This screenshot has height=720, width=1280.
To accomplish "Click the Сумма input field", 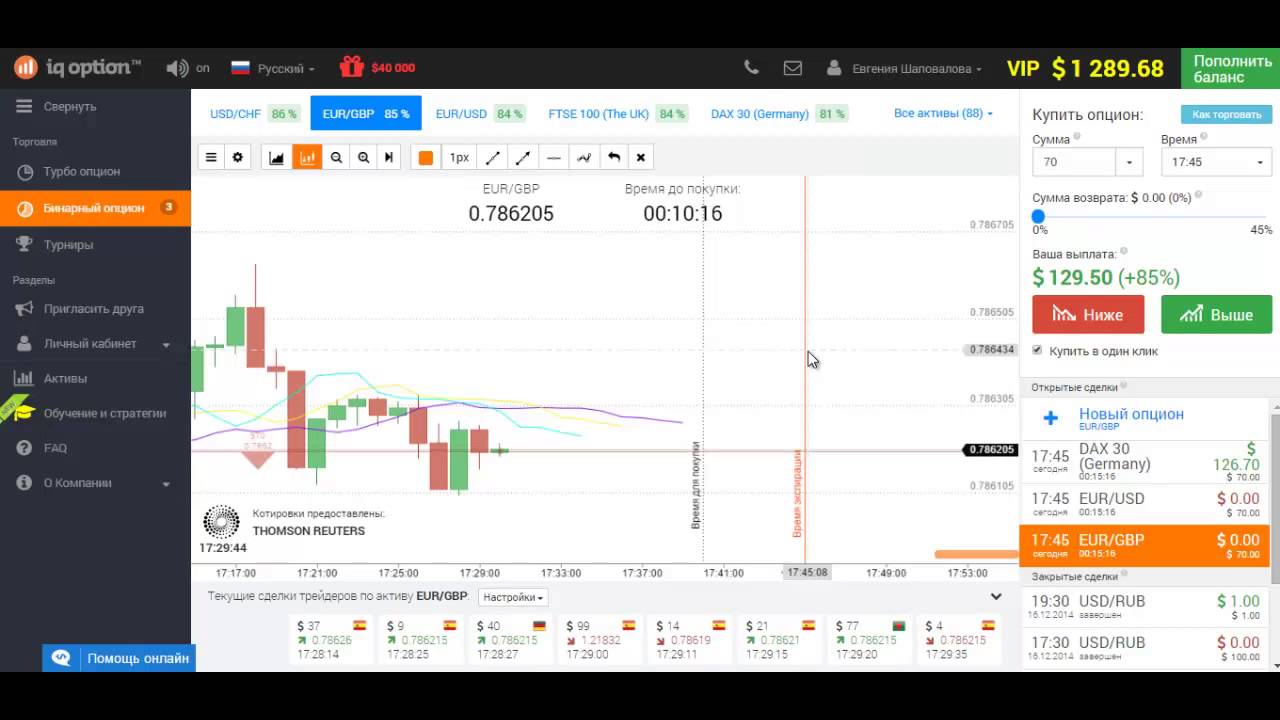I will [x=1074, y=162].
